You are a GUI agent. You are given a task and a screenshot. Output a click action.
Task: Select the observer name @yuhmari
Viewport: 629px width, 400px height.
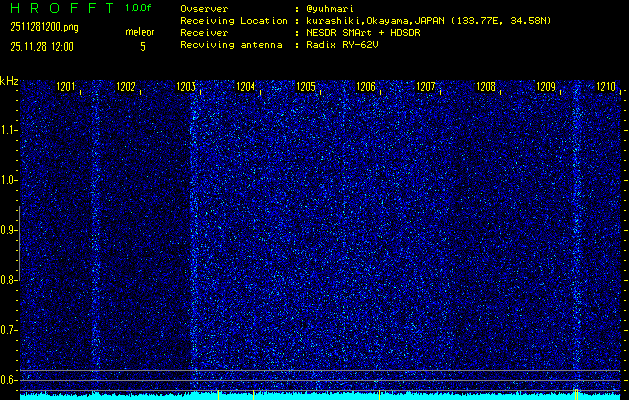[x=330, y=9]
